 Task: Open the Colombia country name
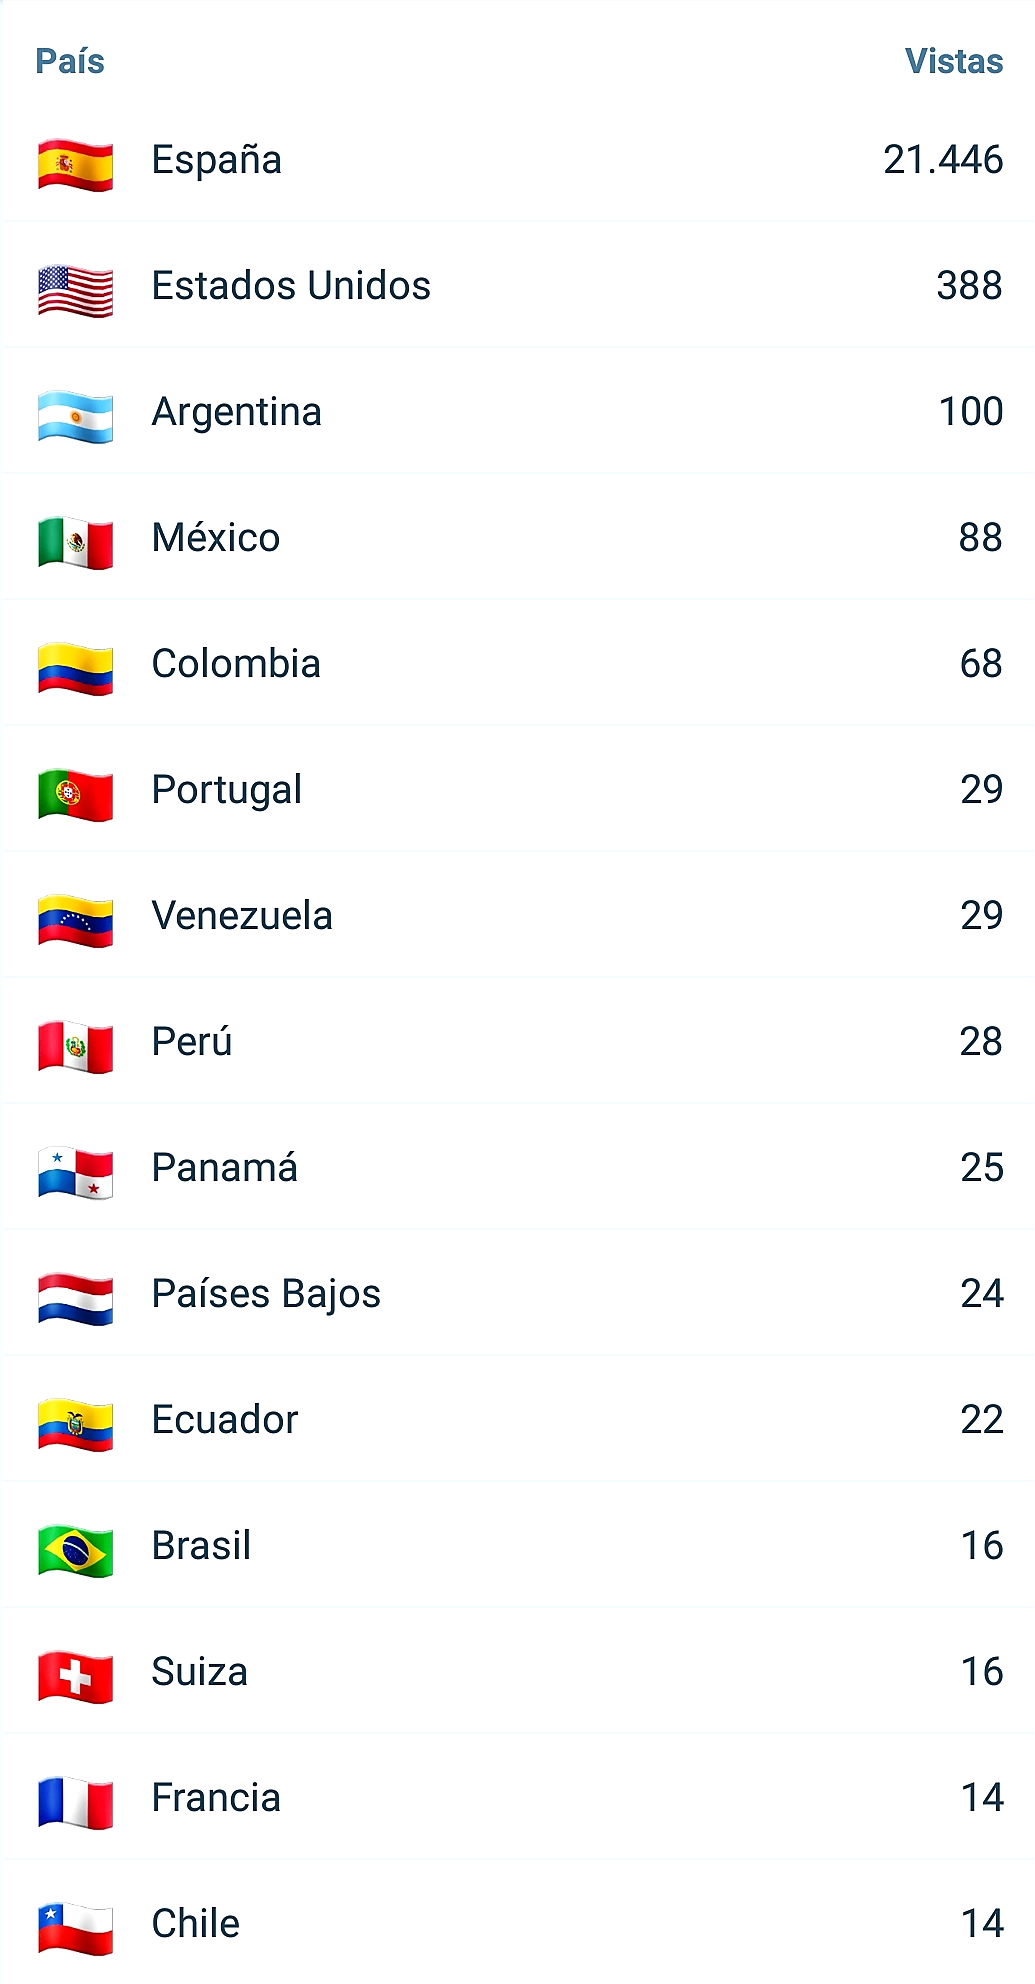coord(236,664)
